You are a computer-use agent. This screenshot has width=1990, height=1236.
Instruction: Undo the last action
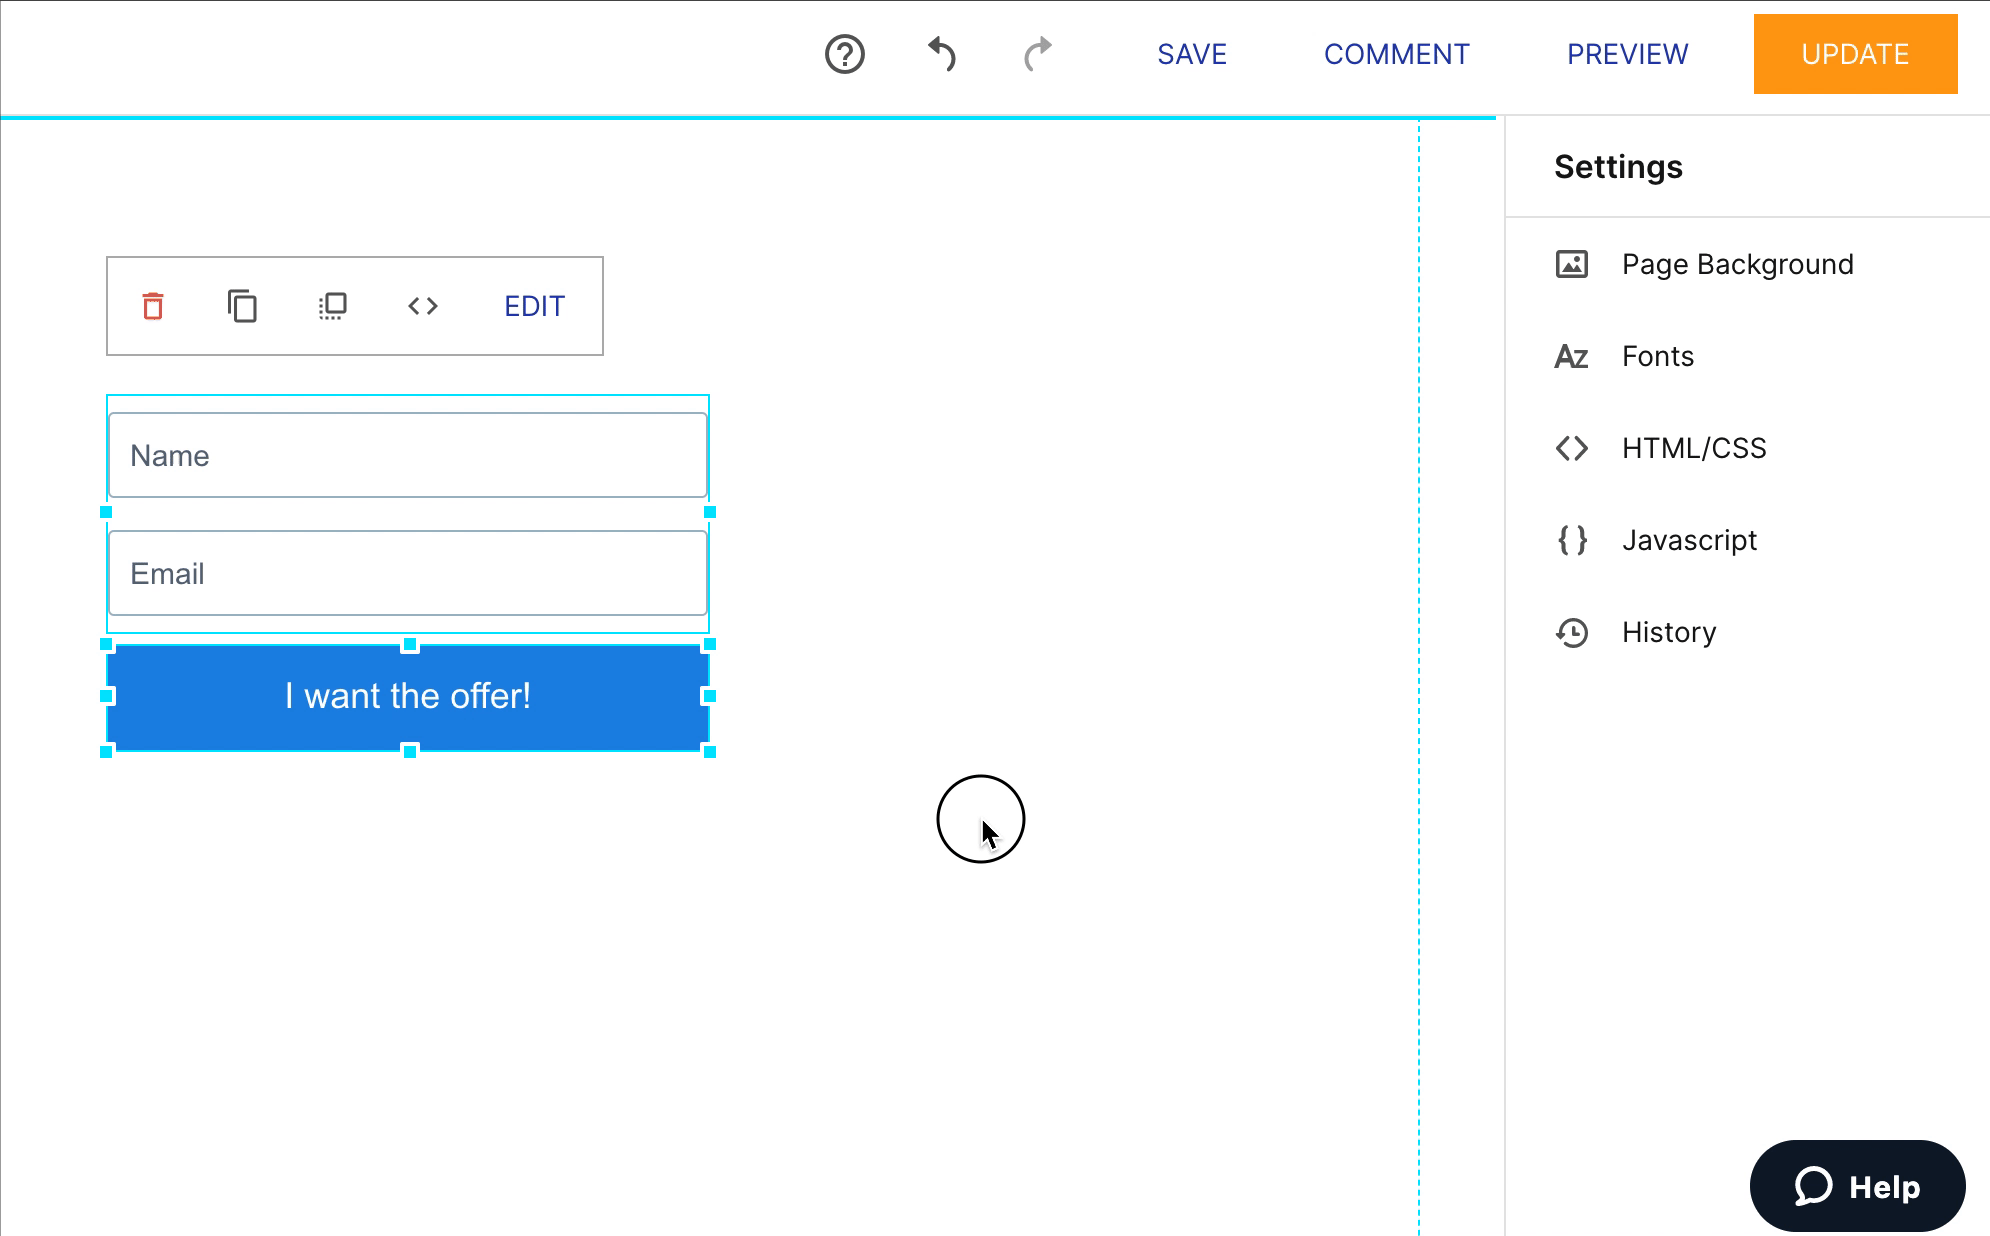click(x=941, y=54)
